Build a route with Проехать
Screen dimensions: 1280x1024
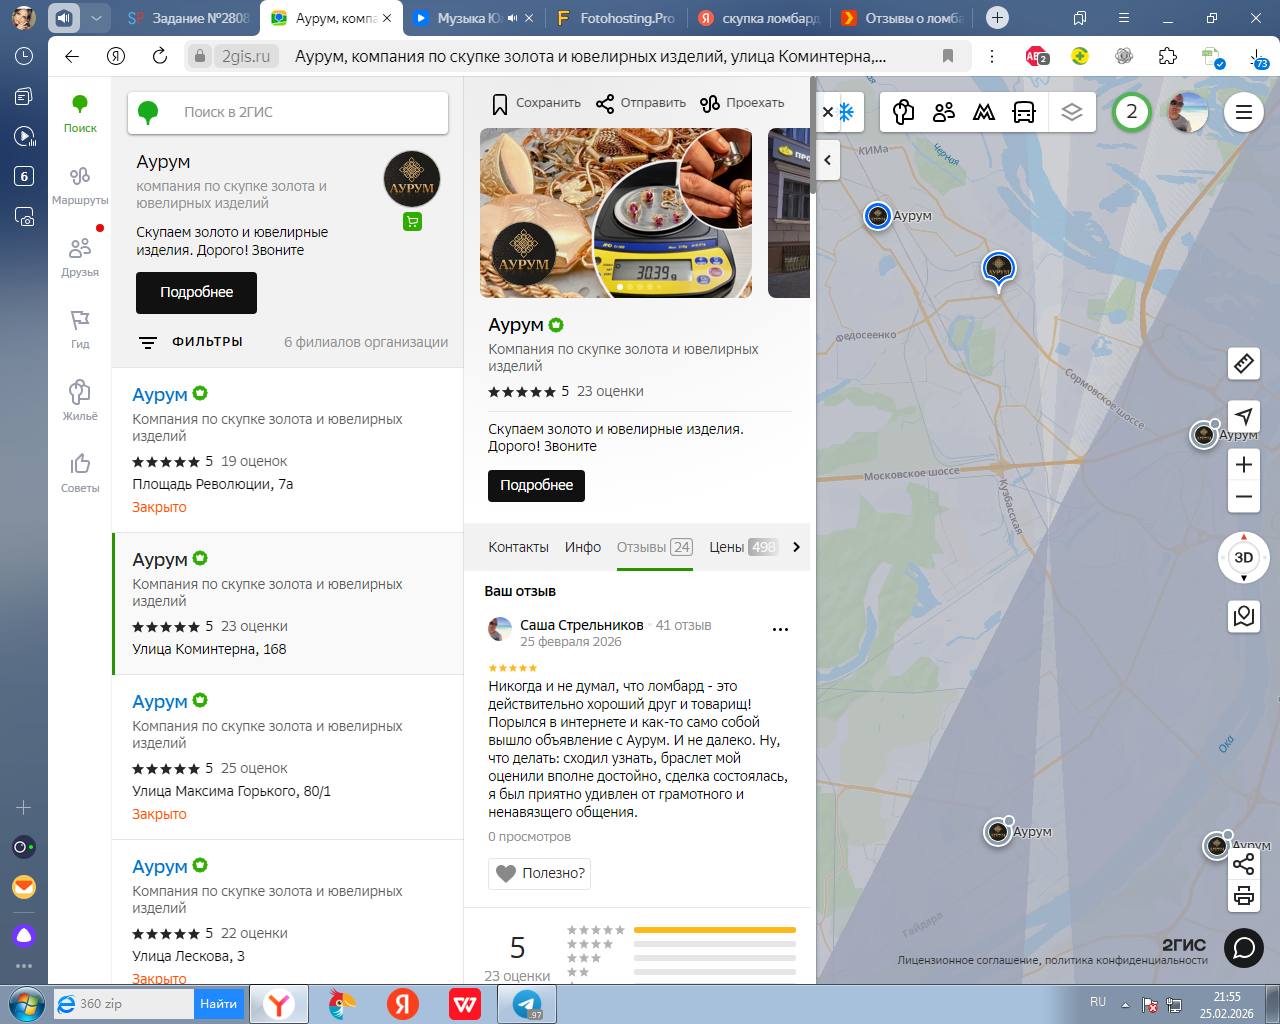[743, 103]
